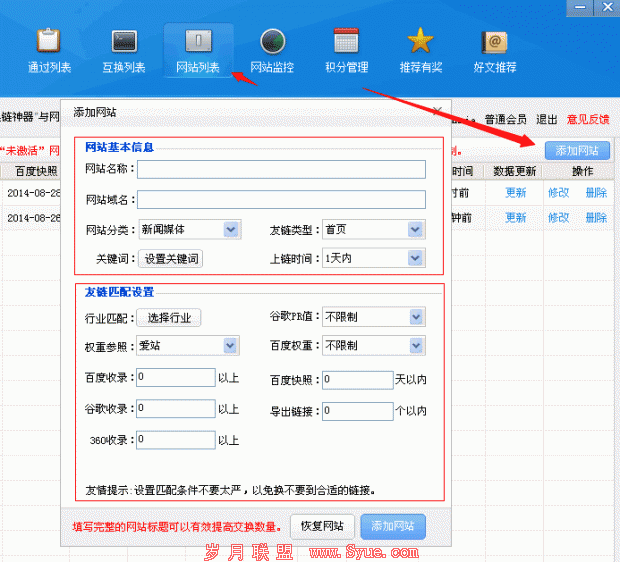Image resolution: width=620 pixels, height=562 pixels.
Task: Click the 百度快照 column header in table
Action: click(36, 171)
